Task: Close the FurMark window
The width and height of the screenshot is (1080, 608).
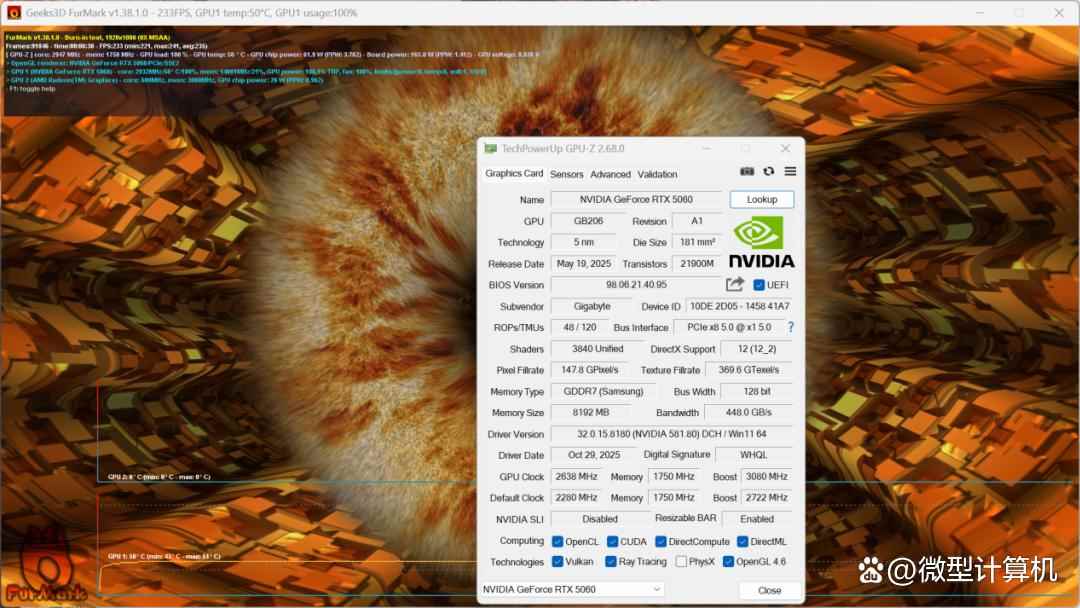Action: click(1059, 12)
